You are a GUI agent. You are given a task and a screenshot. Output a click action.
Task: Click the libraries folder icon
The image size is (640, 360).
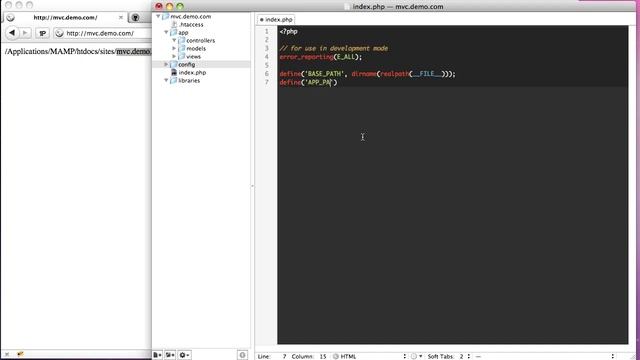coord(173,80)
